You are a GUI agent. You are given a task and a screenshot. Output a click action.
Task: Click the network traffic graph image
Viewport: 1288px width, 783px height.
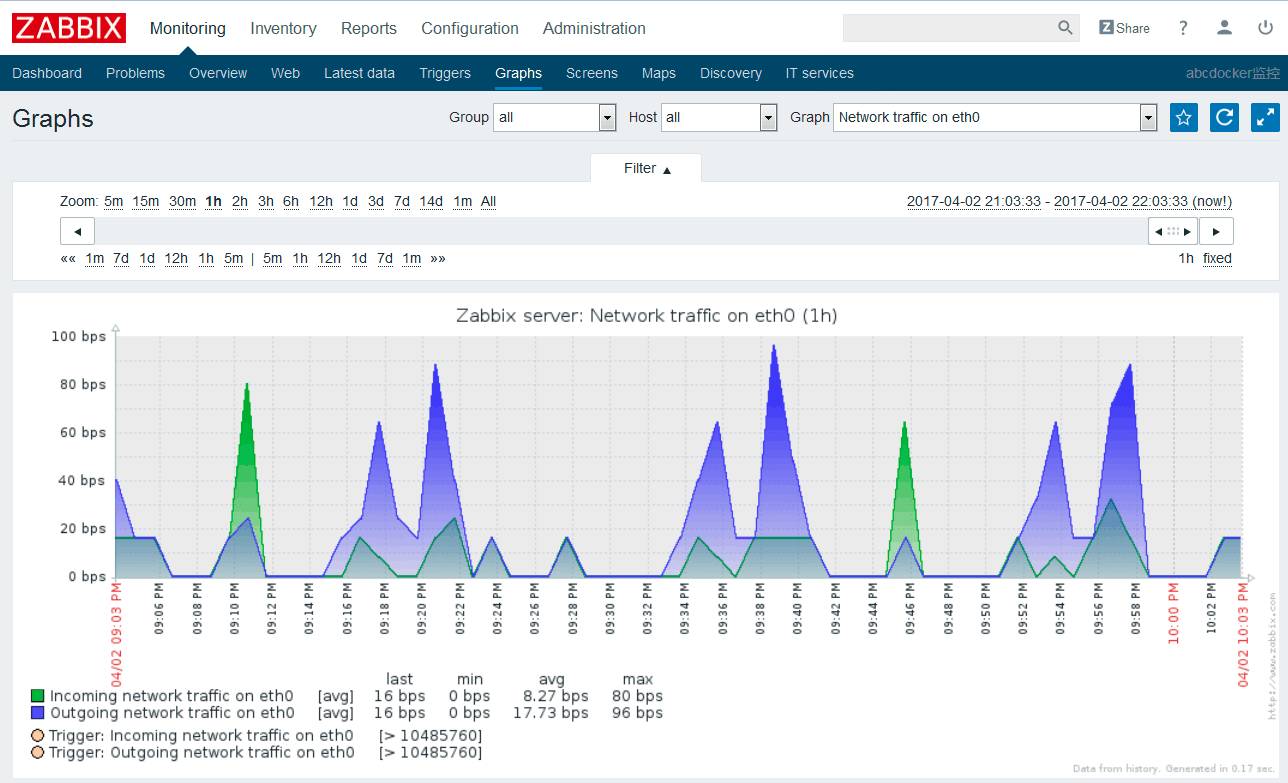pyautogui.click(x=647, y=535)
